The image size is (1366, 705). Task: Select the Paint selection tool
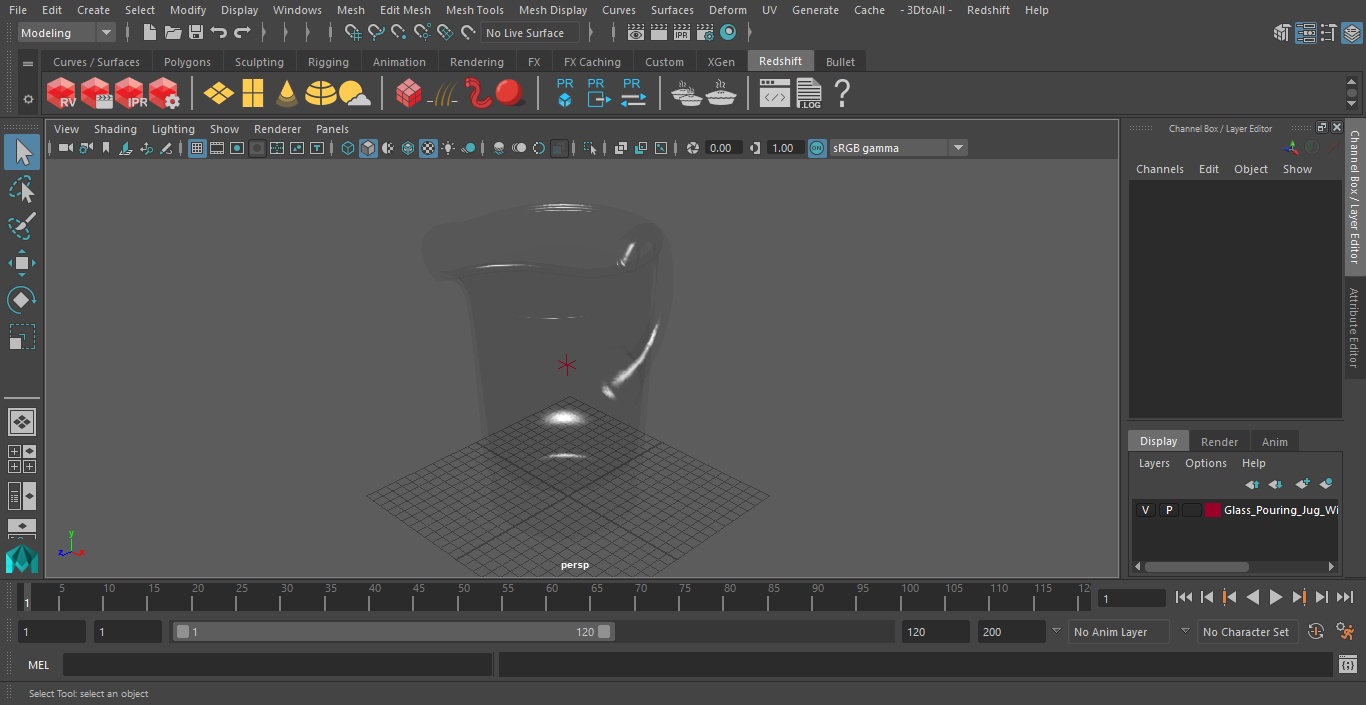pos(21,226)
